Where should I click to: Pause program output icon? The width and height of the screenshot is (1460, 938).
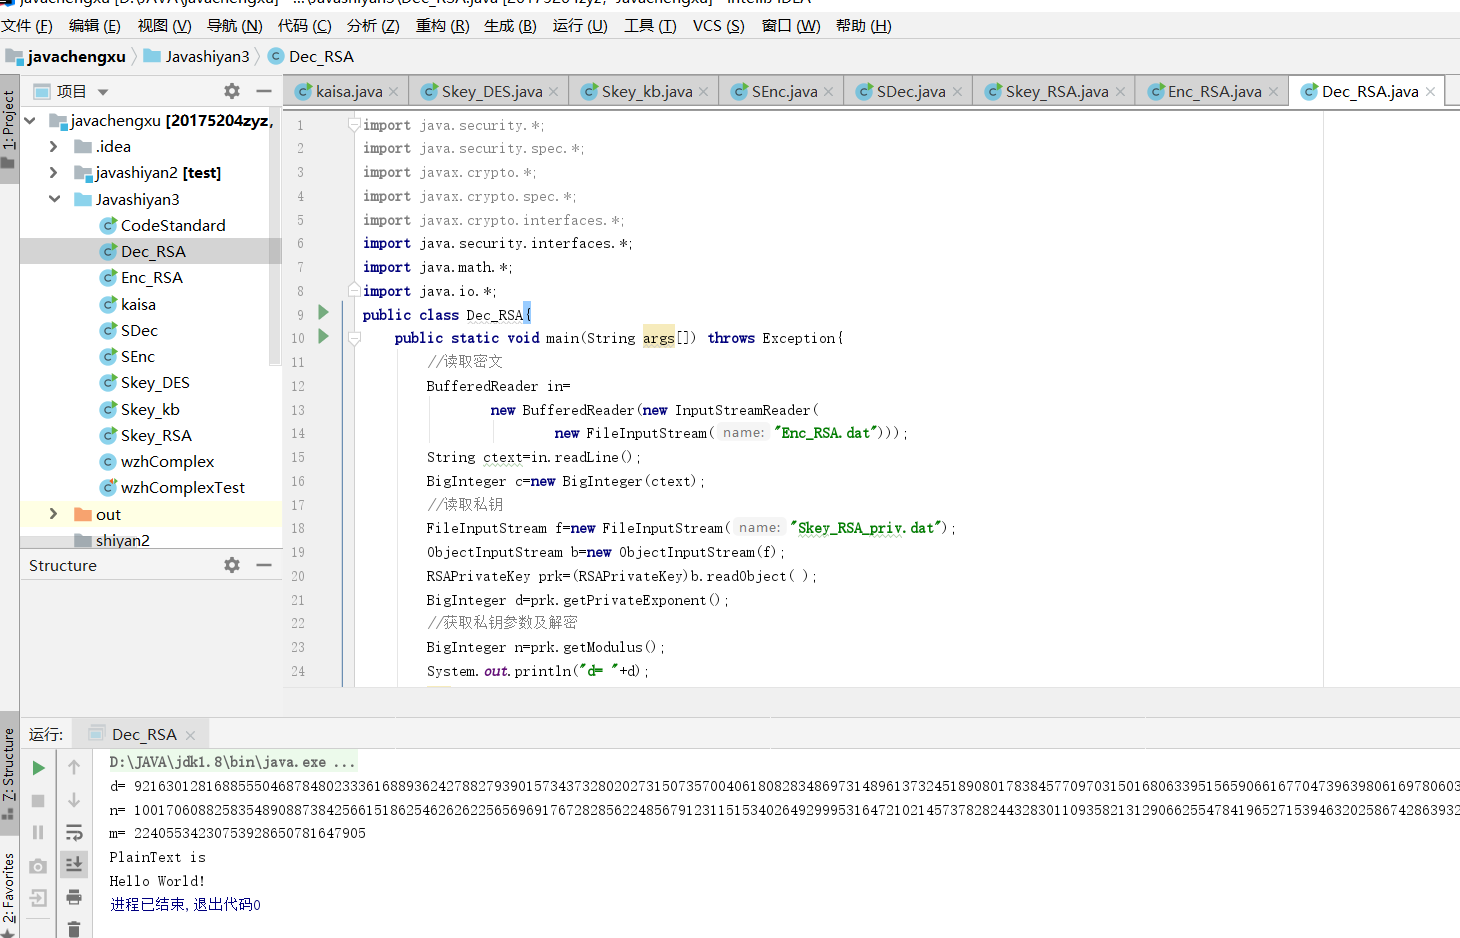(38, 832)
